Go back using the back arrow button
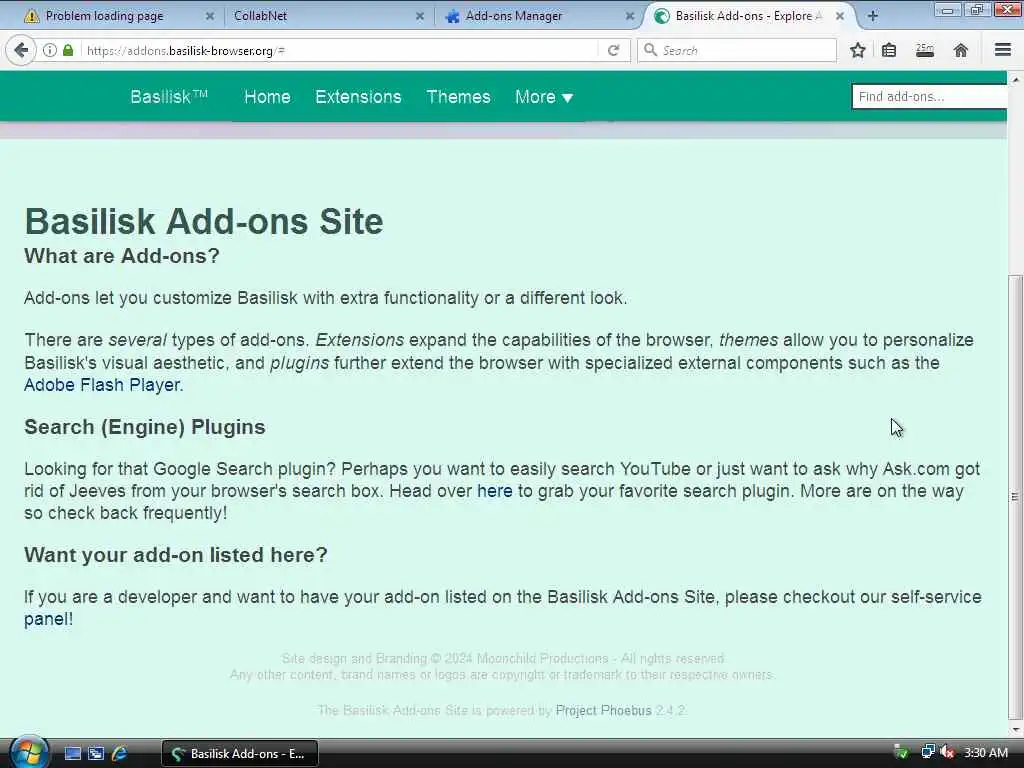 pos(21,50)
